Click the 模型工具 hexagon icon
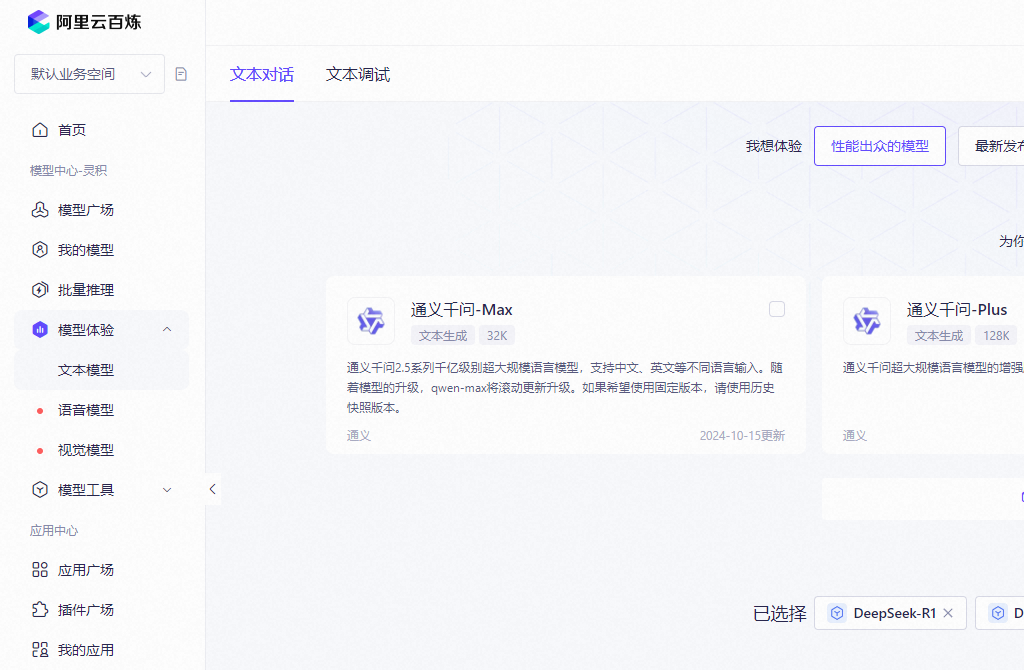Image resolution: width=1024 pixels, height=670 pixels. coord(40,490)
